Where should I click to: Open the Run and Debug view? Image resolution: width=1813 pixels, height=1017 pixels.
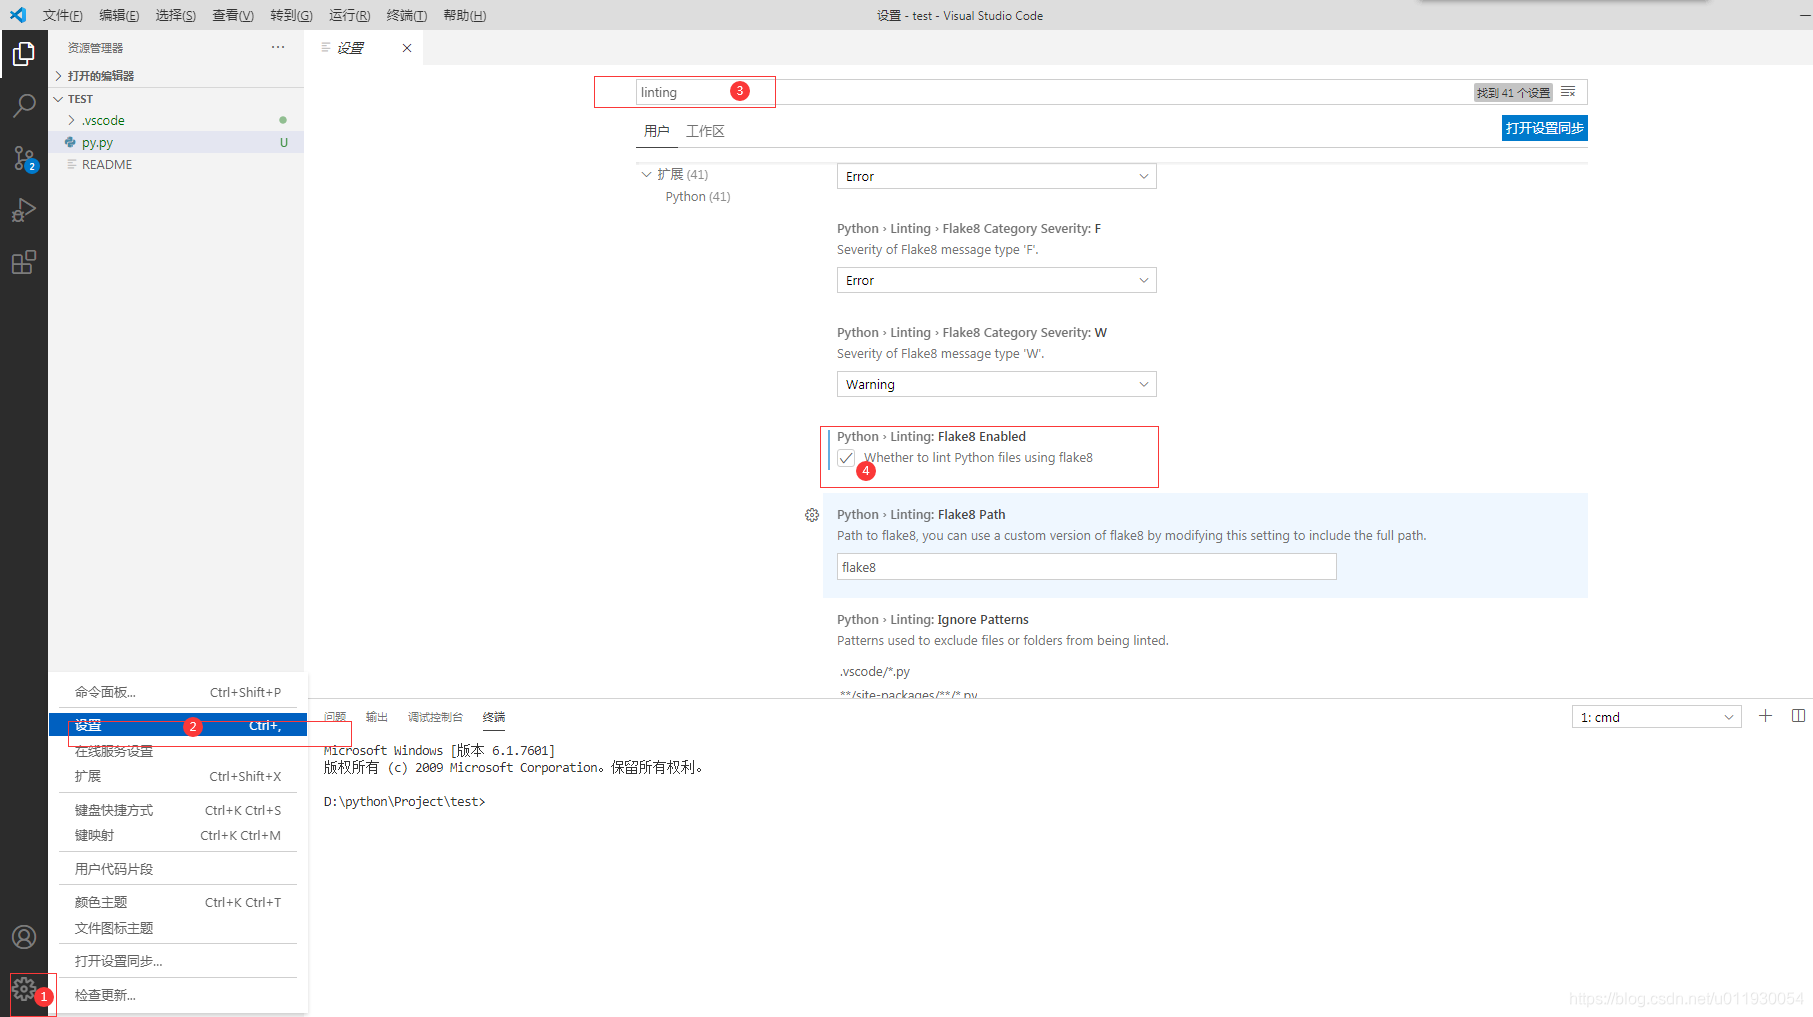click(x=24, y=210)
